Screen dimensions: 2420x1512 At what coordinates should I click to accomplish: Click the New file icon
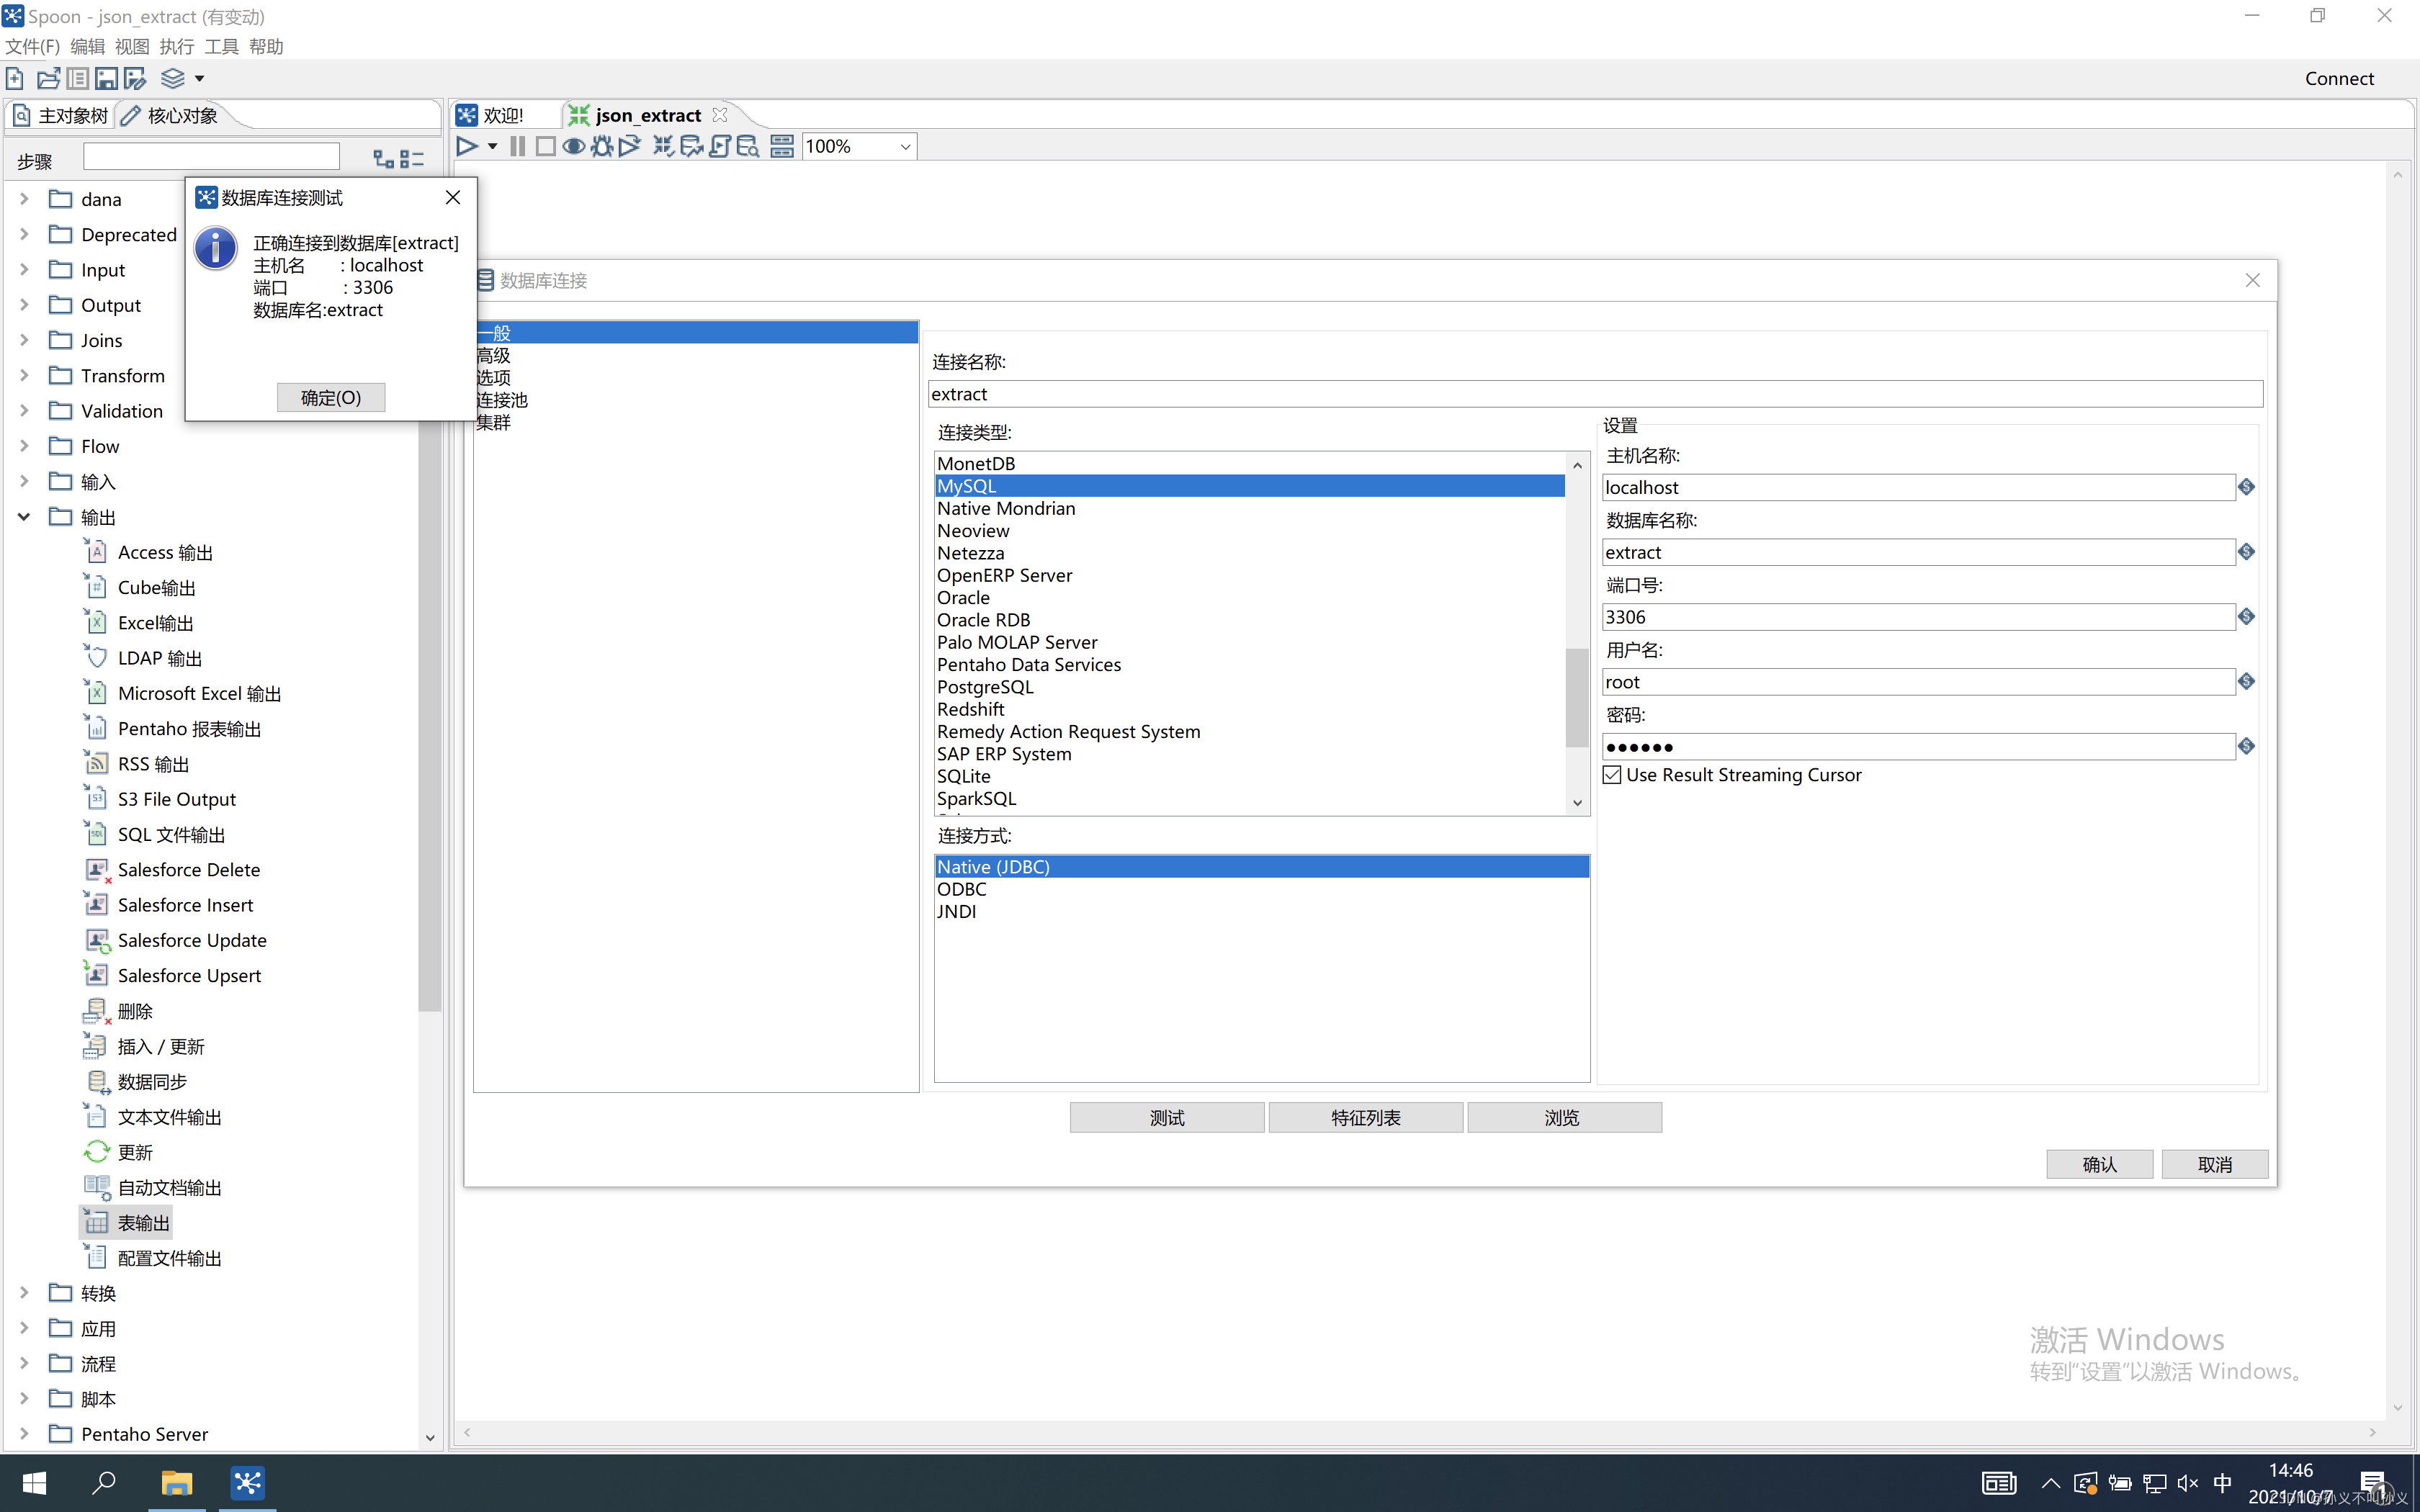pos(15,78)
